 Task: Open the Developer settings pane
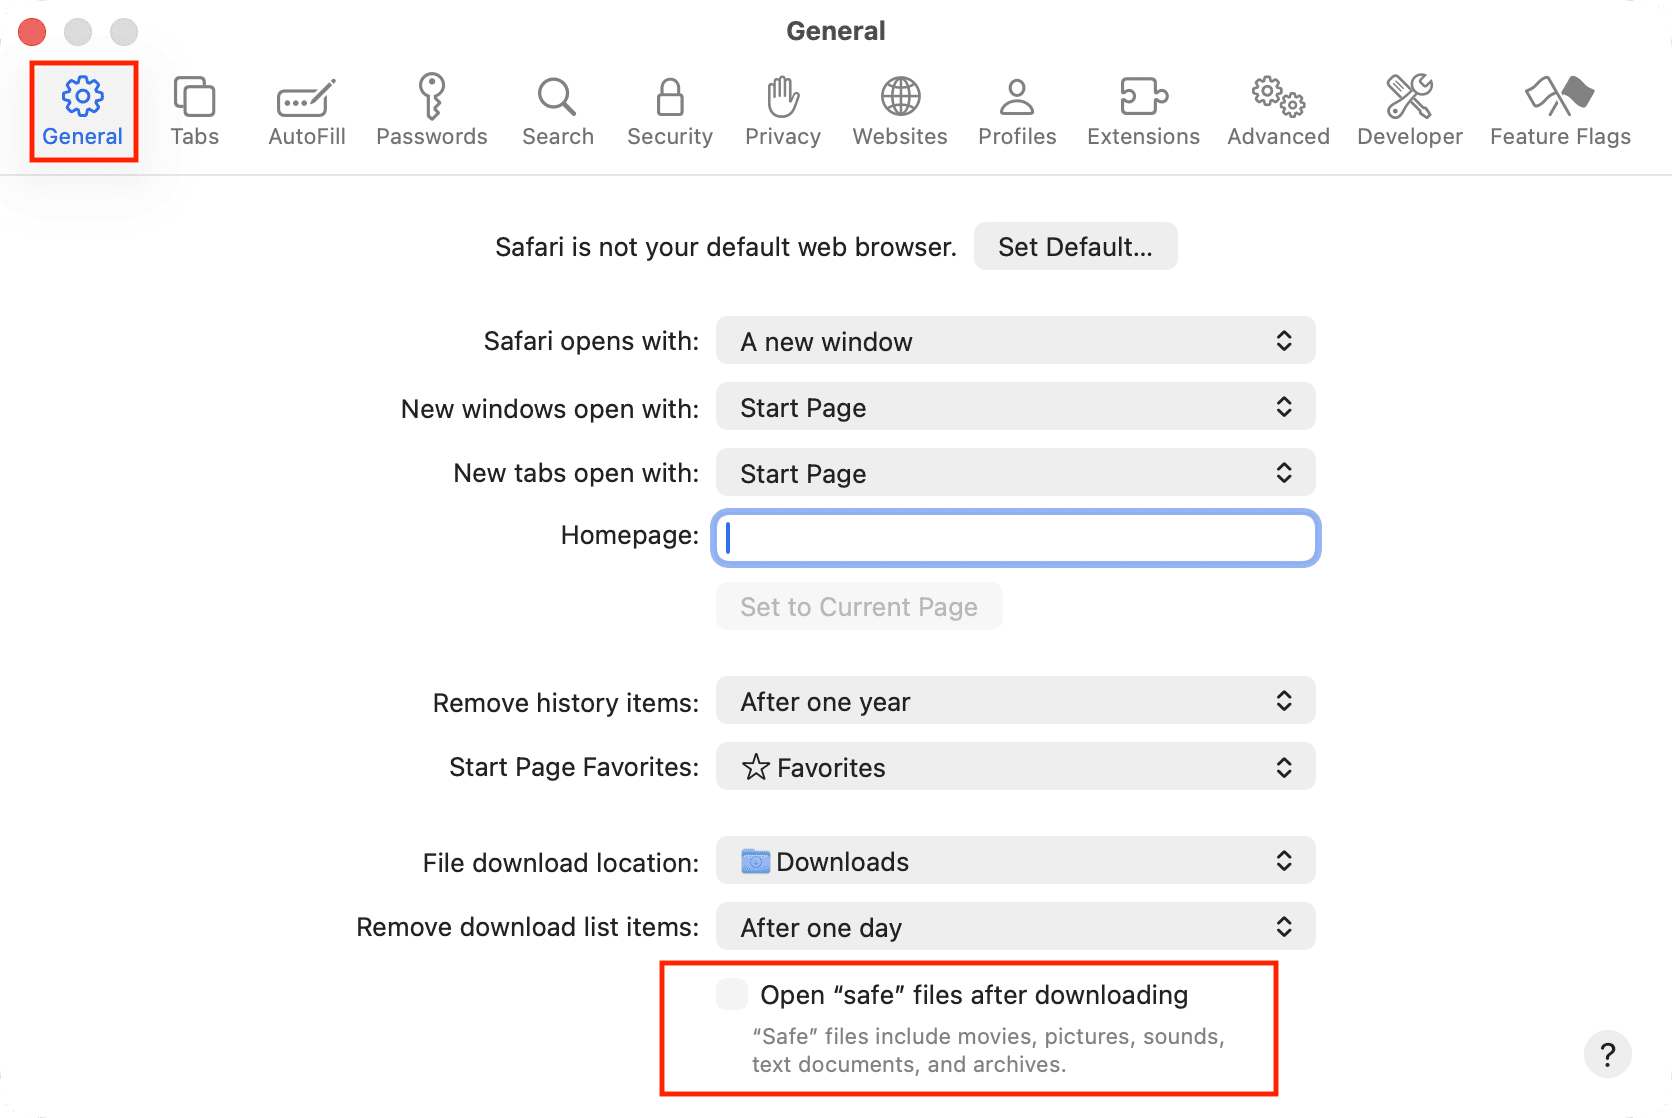[1409, 110]
